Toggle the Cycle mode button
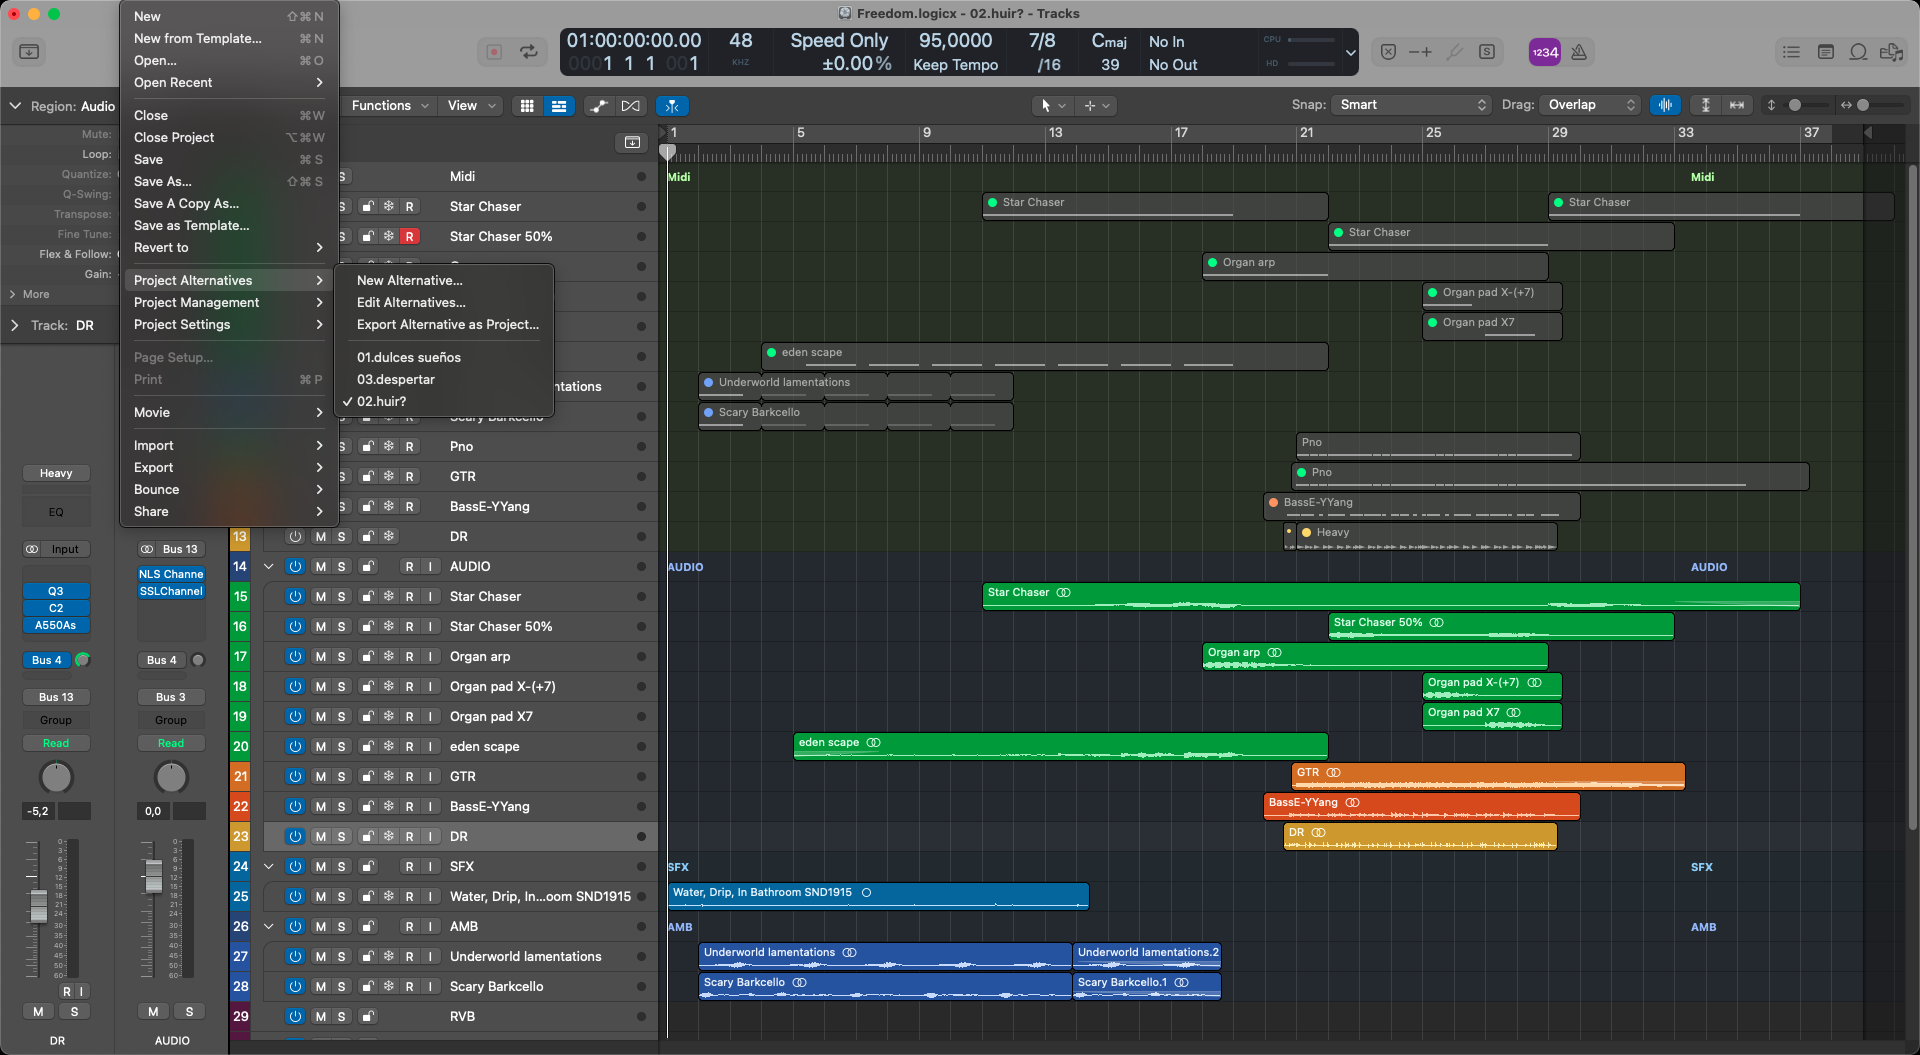 point(528,52)
